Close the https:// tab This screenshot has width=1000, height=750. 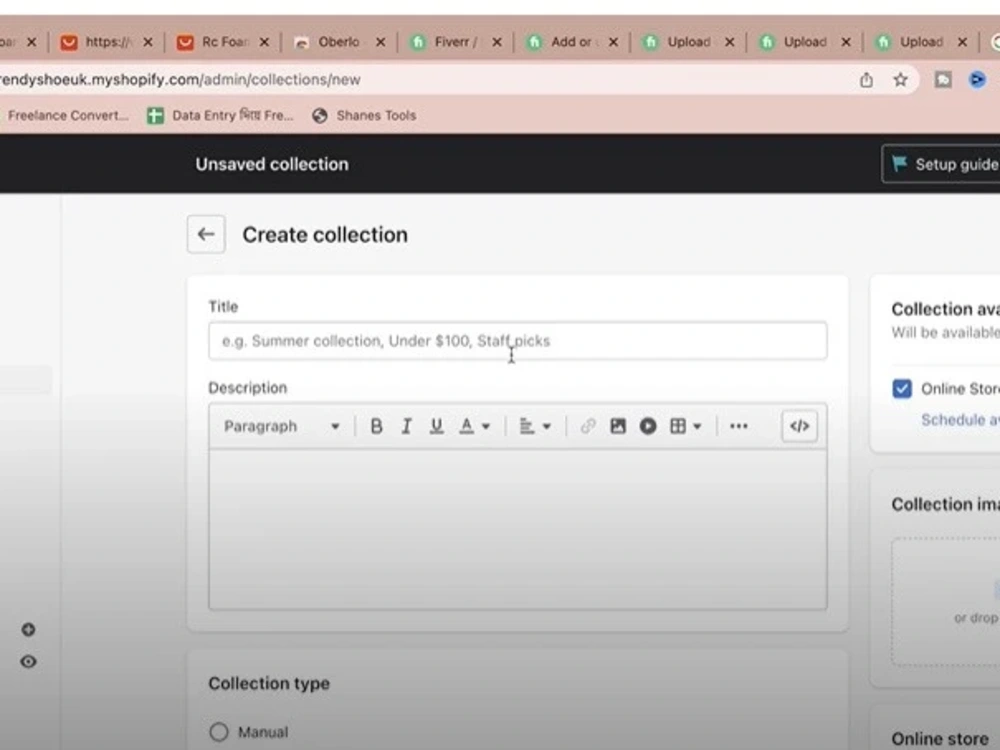(x=148, y=42)
